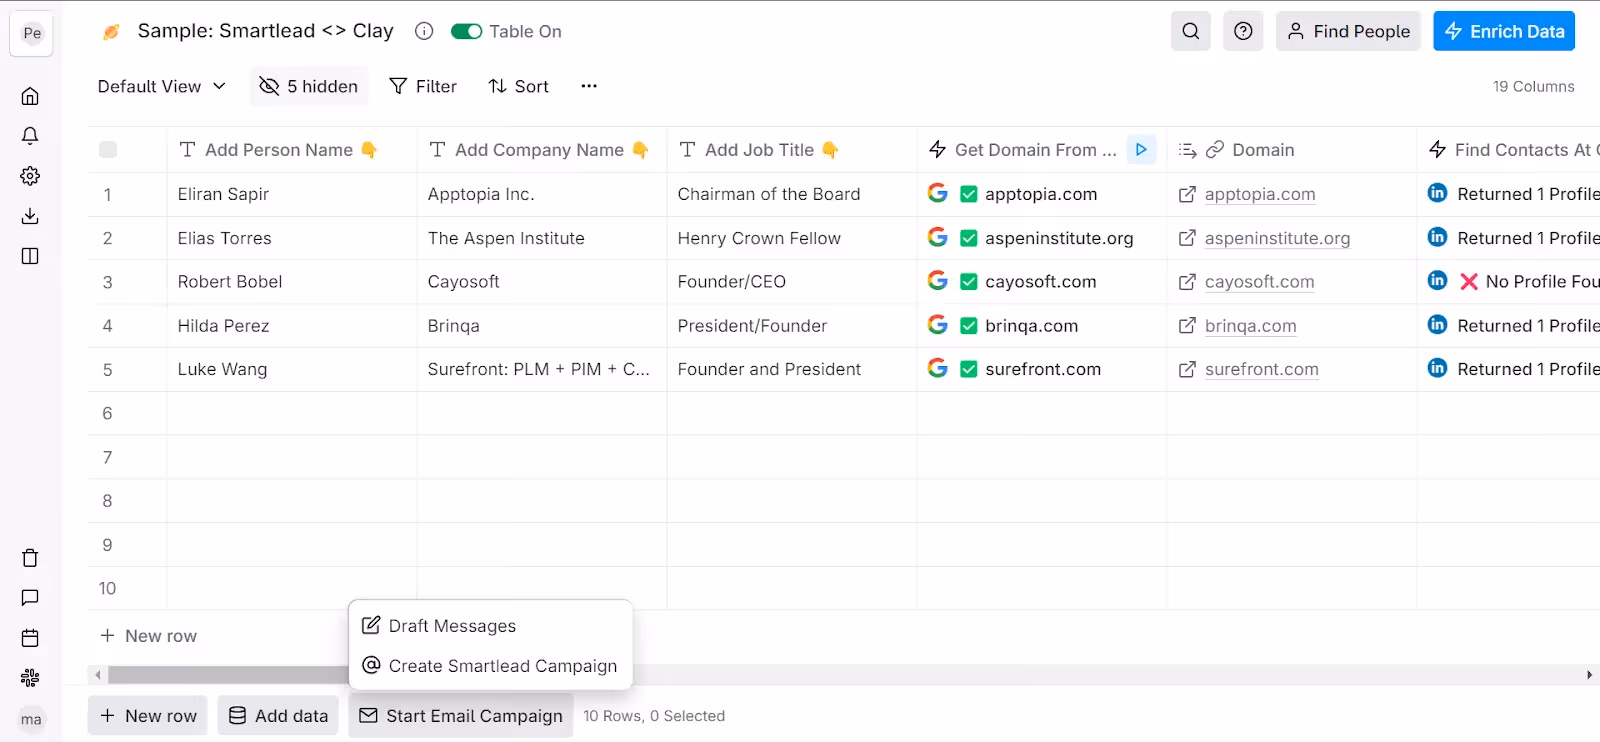Open external link icon for aspeninstitute.org

[1187, 238]
